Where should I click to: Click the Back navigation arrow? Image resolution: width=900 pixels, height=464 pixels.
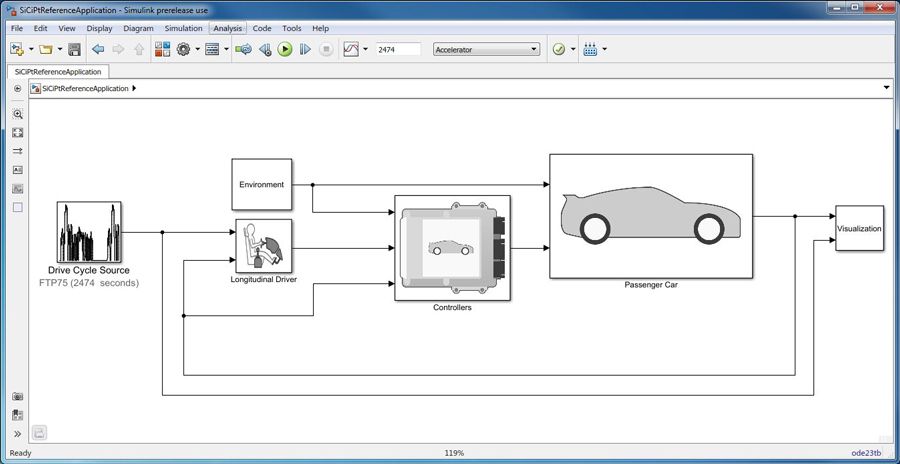(98, 49)
